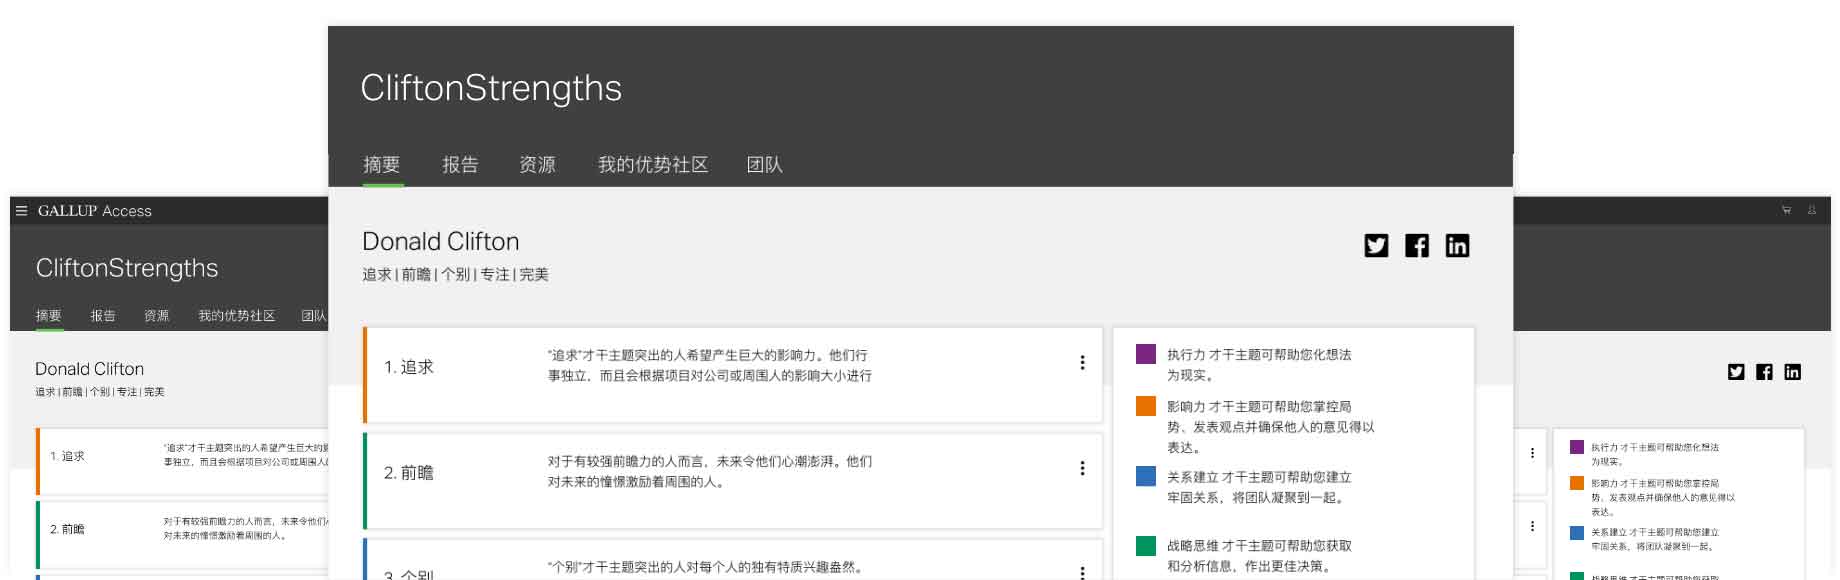The image size is (1840, 580).
Task: Click the orange 影响力 color legend square
Action: point(1146,406)
